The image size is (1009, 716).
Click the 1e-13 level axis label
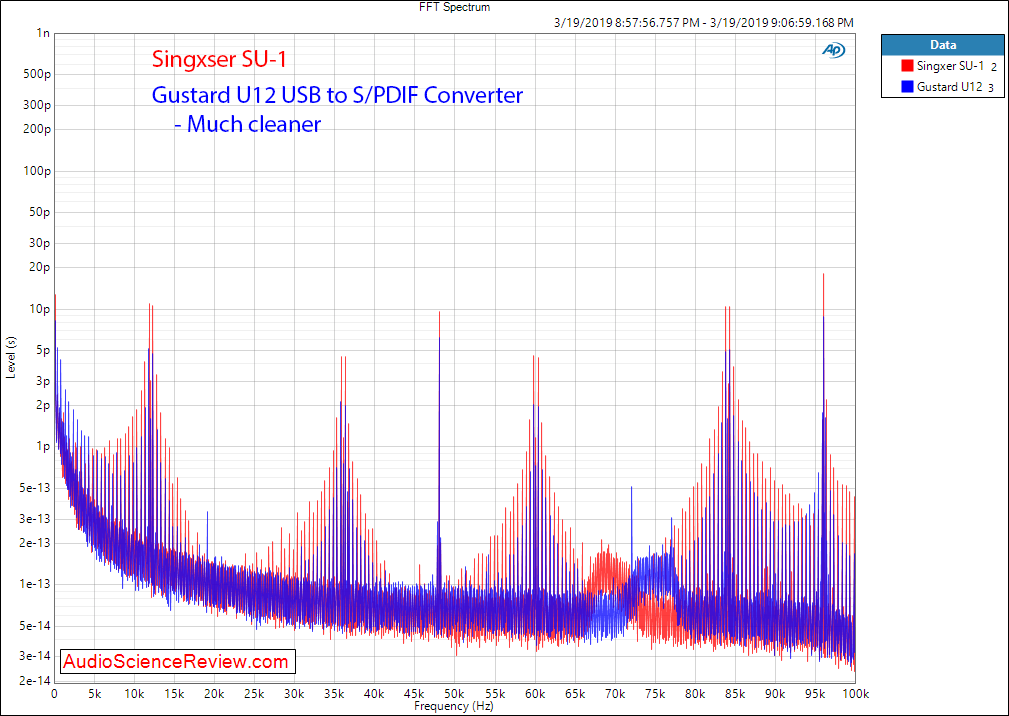pos(35,584)
